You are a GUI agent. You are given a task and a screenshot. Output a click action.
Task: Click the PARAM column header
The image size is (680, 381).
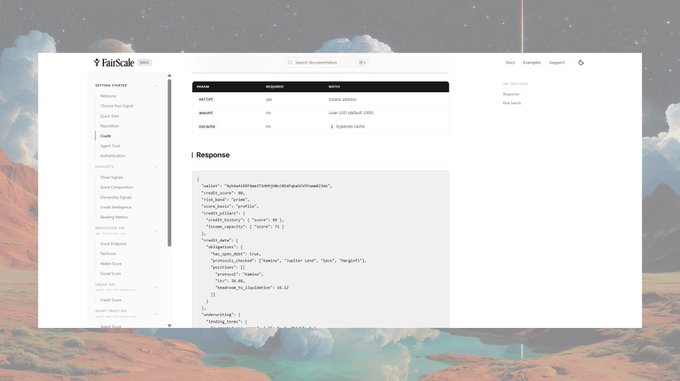[x=203, y=87]
